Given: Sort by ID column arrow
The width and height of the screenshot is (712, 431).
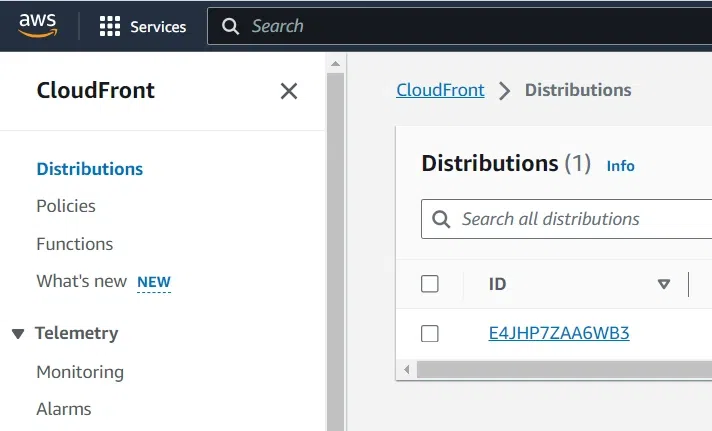Looking at the screenshot, I should (663, 284).
